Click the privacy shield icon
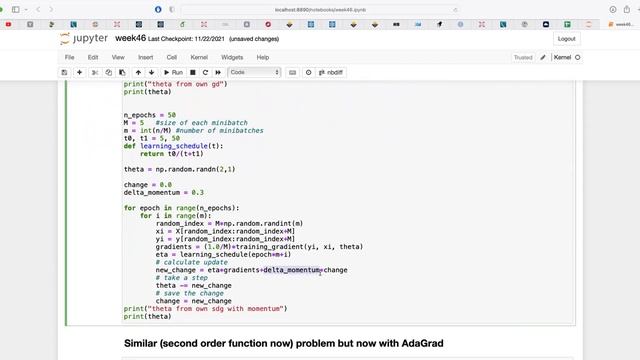 tap(172, 9)
